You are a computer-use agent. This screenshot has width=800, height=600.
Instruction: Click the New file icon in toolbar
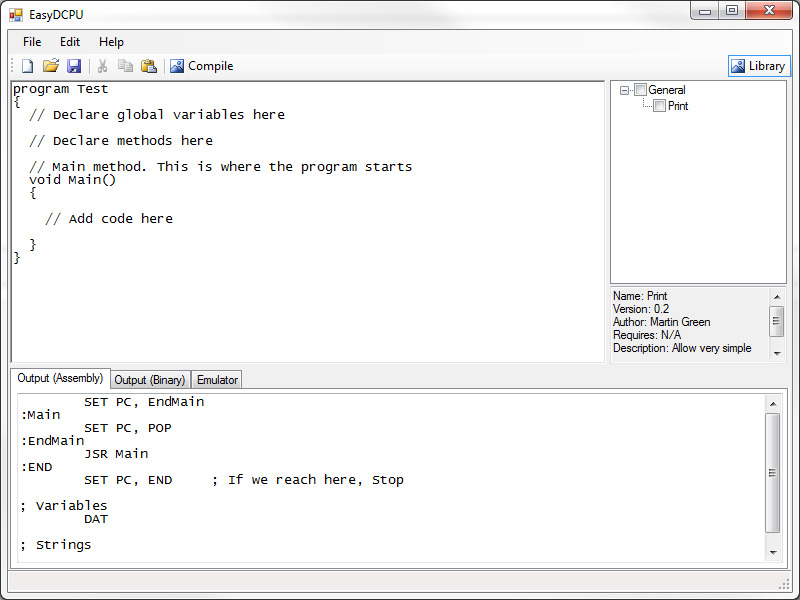(28, 66)
